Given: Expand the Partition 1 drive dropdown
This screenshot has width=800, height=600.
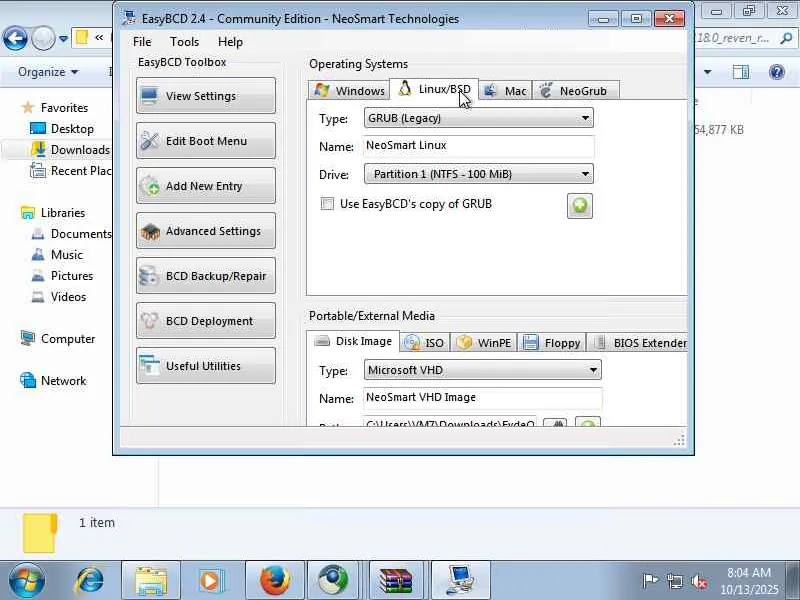Looking at the screenshot, I should [x=479, y=174].
